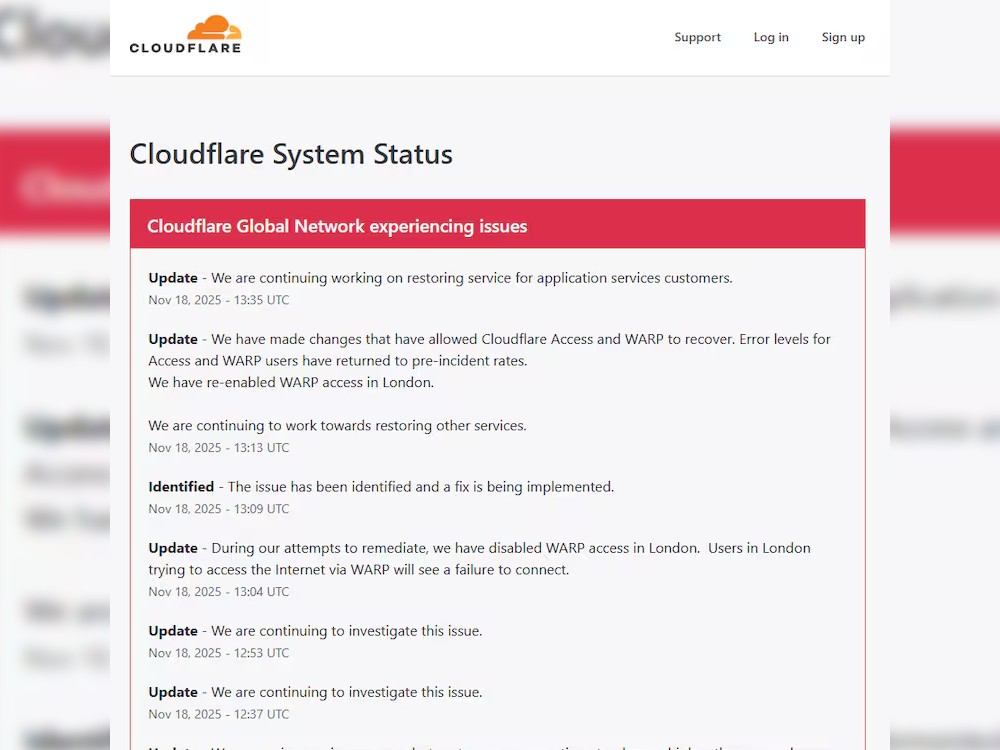Click the Identified status label
The width and height of the screenshot is (1000, 750).
181,487
